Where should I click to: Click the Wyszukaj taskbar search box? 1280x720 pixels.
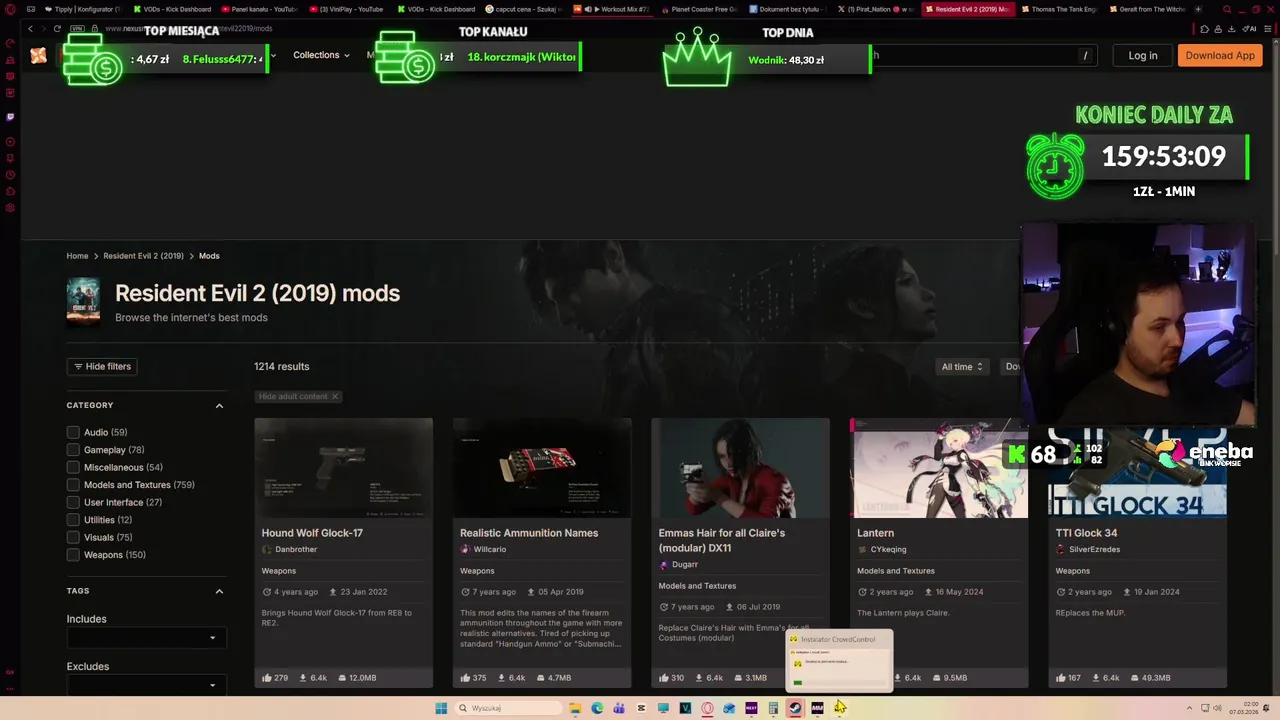(507, 708)
